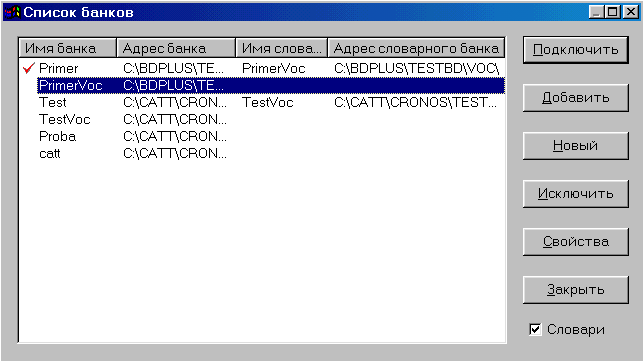Click the Подключить button
The width and height of the screenshot is (643, 361).
(x=575, y=50)
